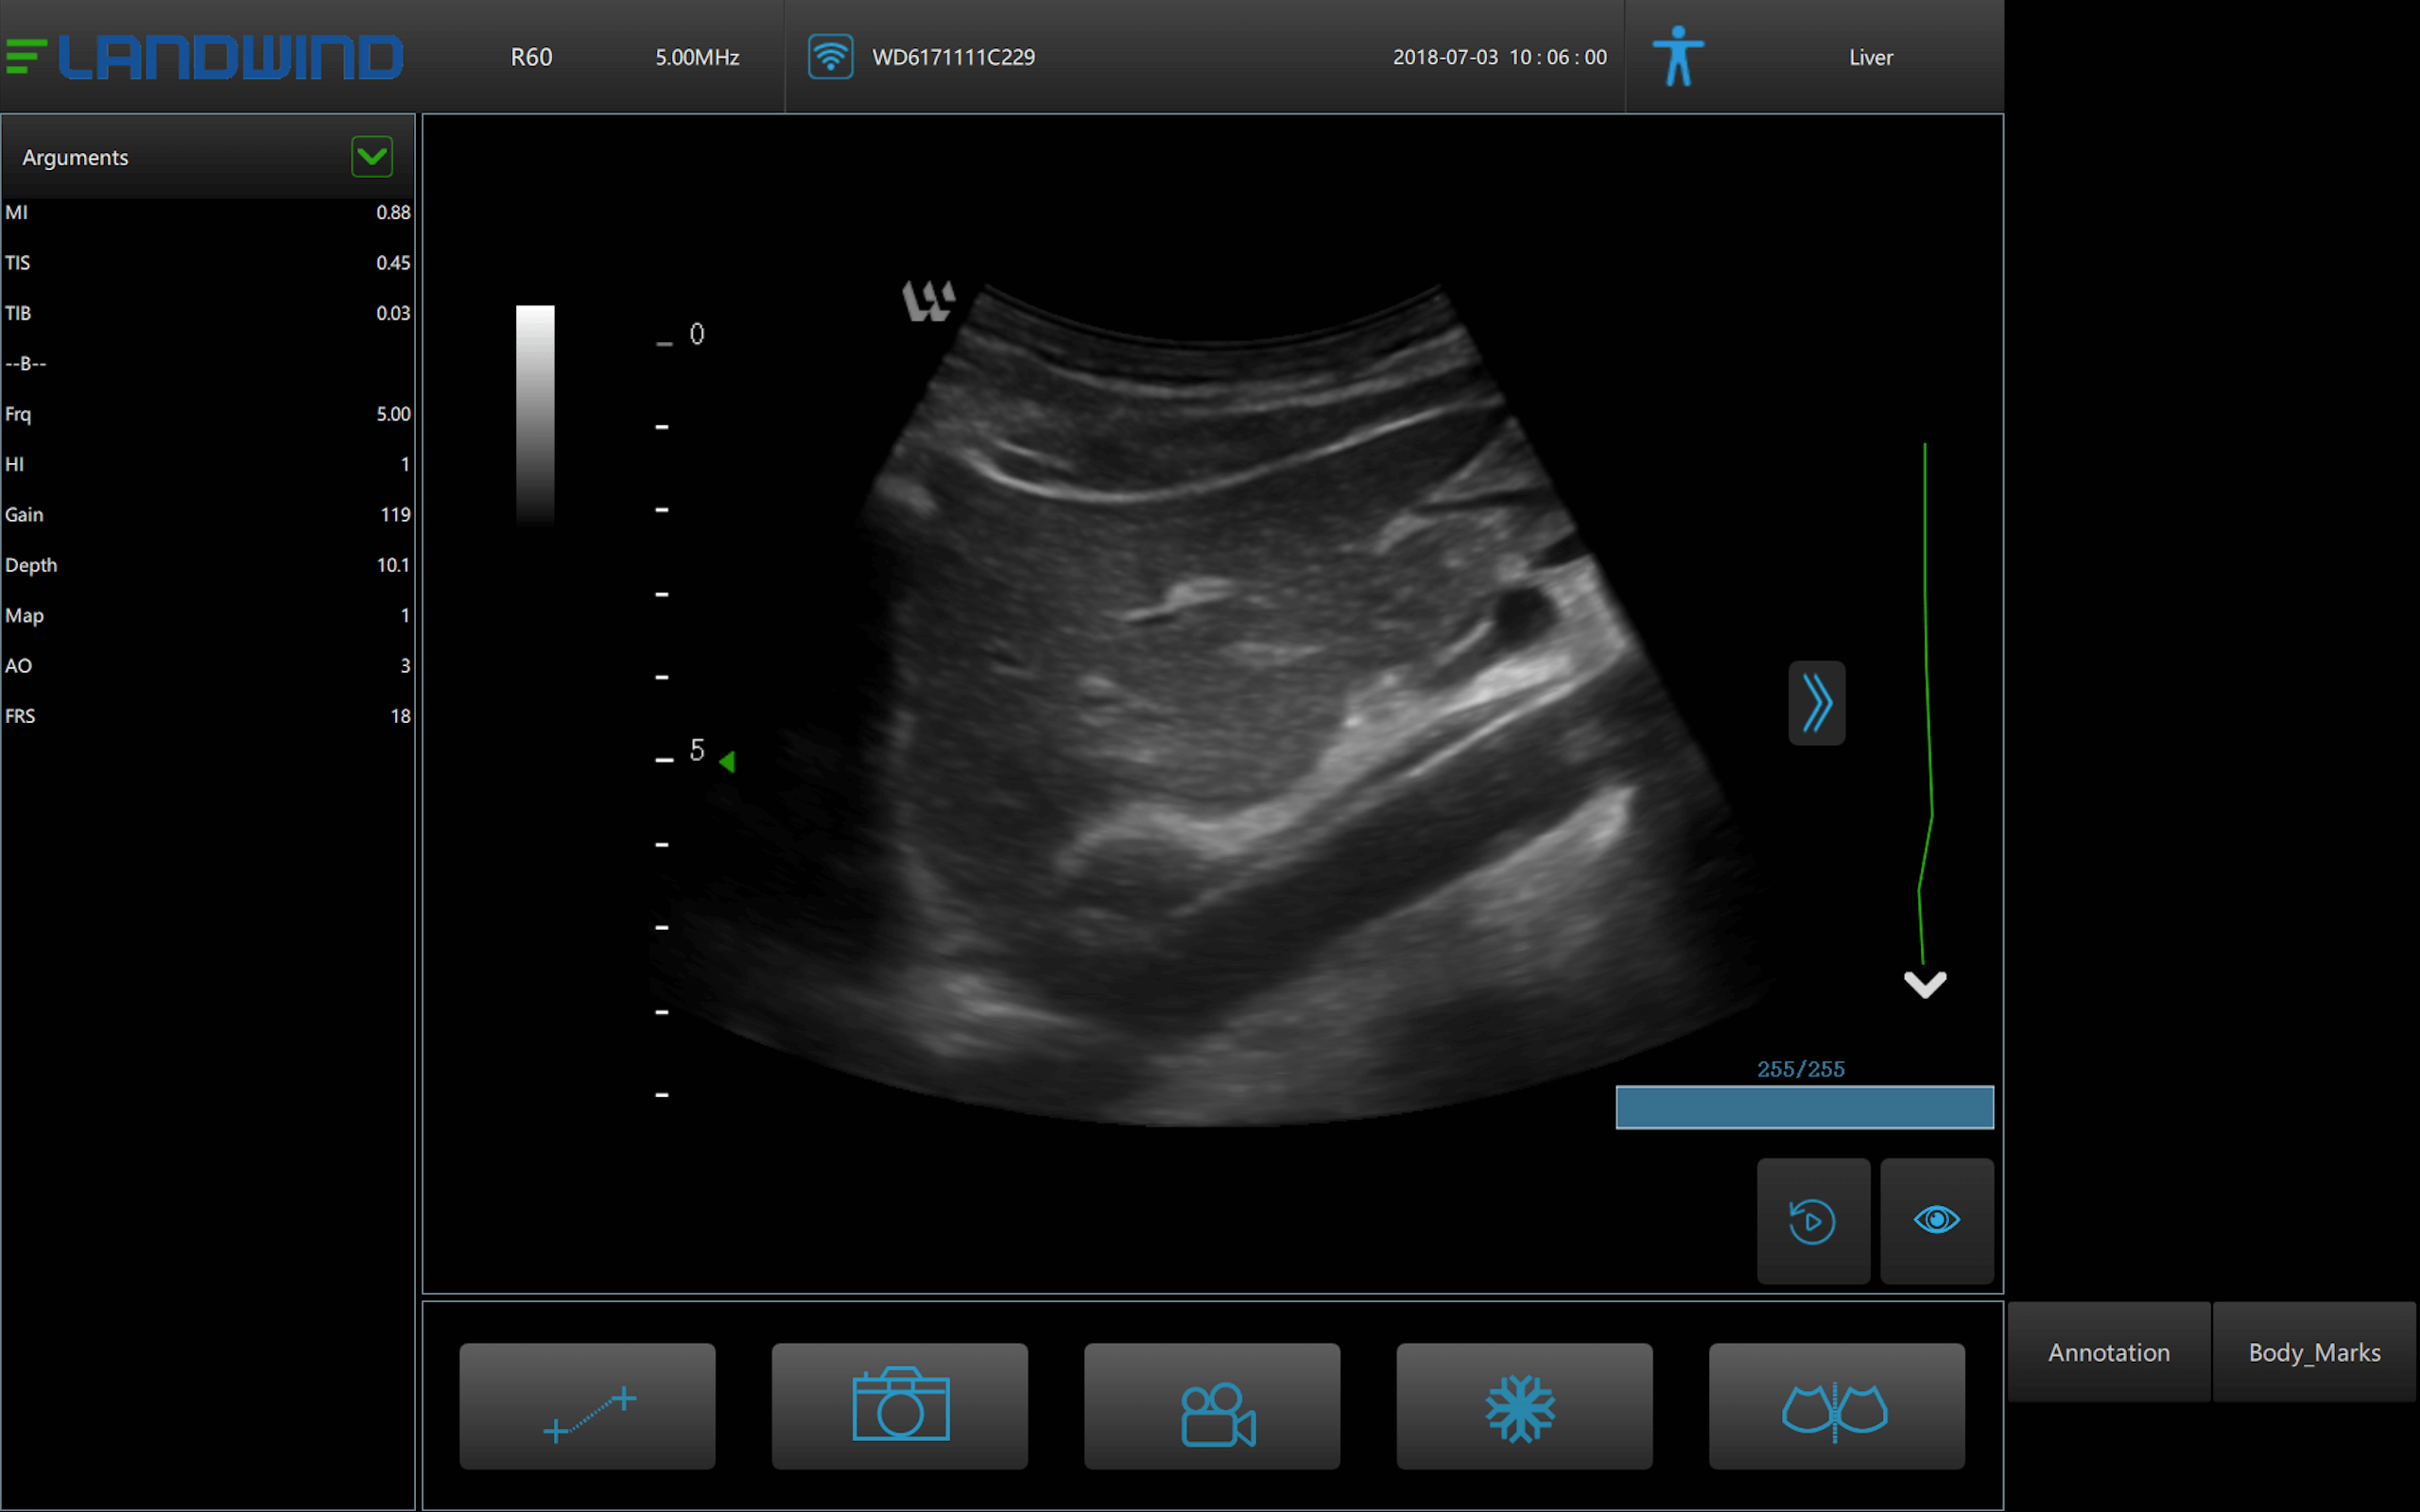Select the TIS 0.45 row
The width and height of the screenshot is (2420, 1512).
pos(208,262)
